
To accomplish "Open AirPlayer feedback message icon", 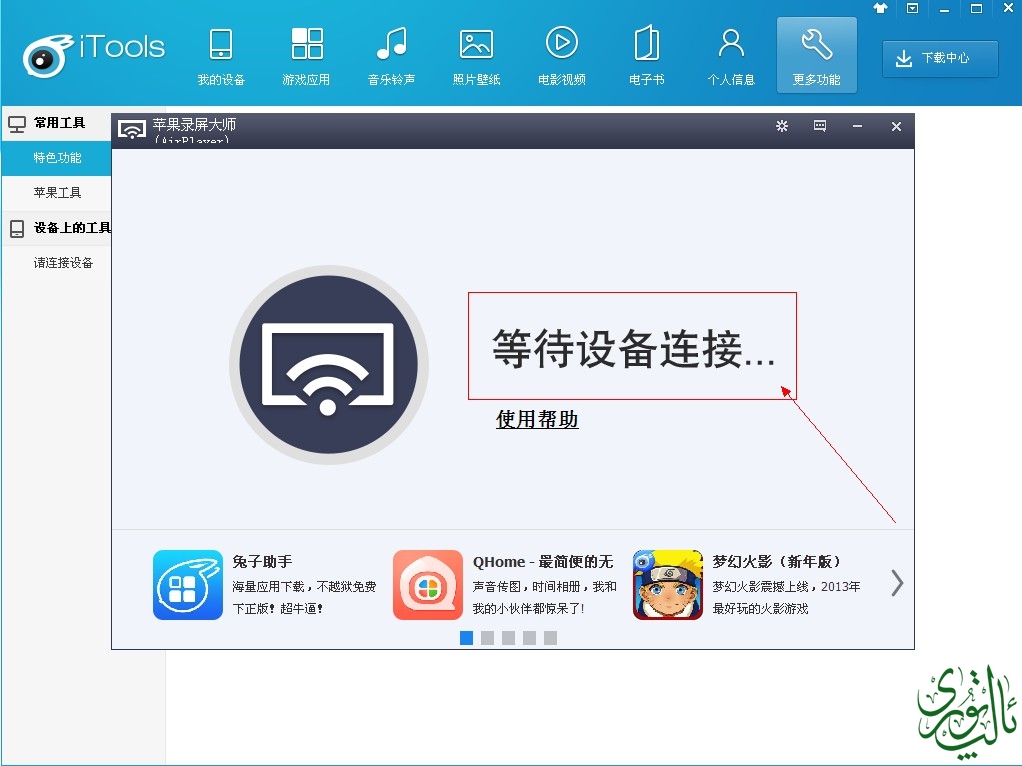I will tap(820, 126).
